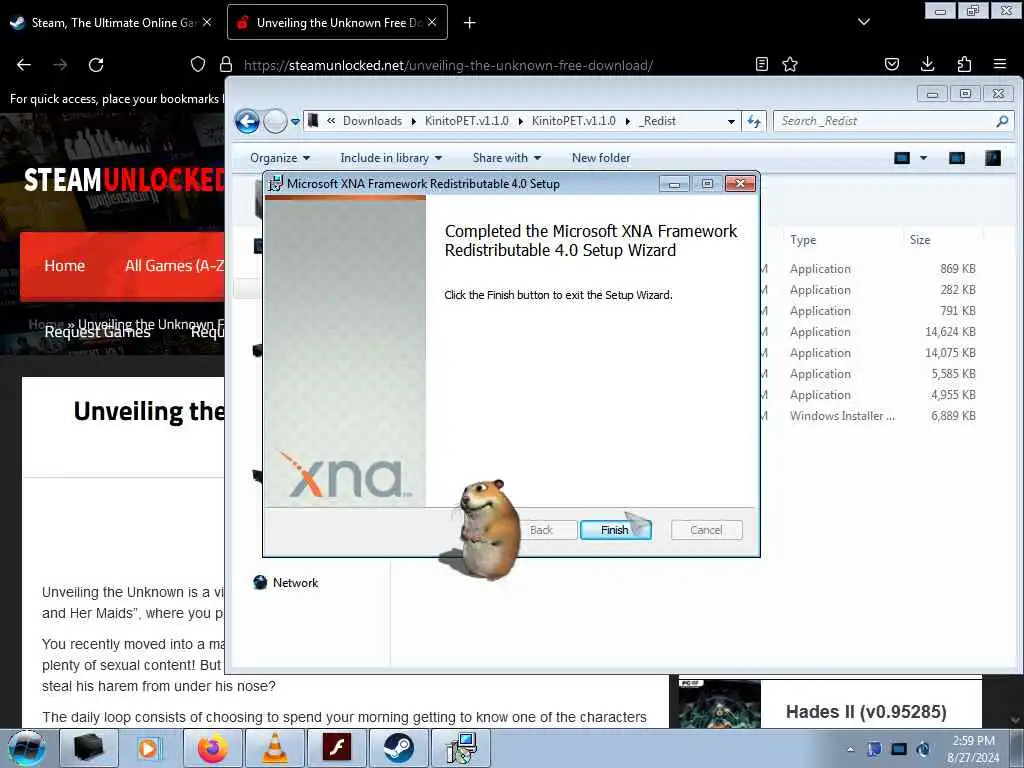
Task: Switch to the Steam tab in Firefox
Action: click(x=111, y=22)
